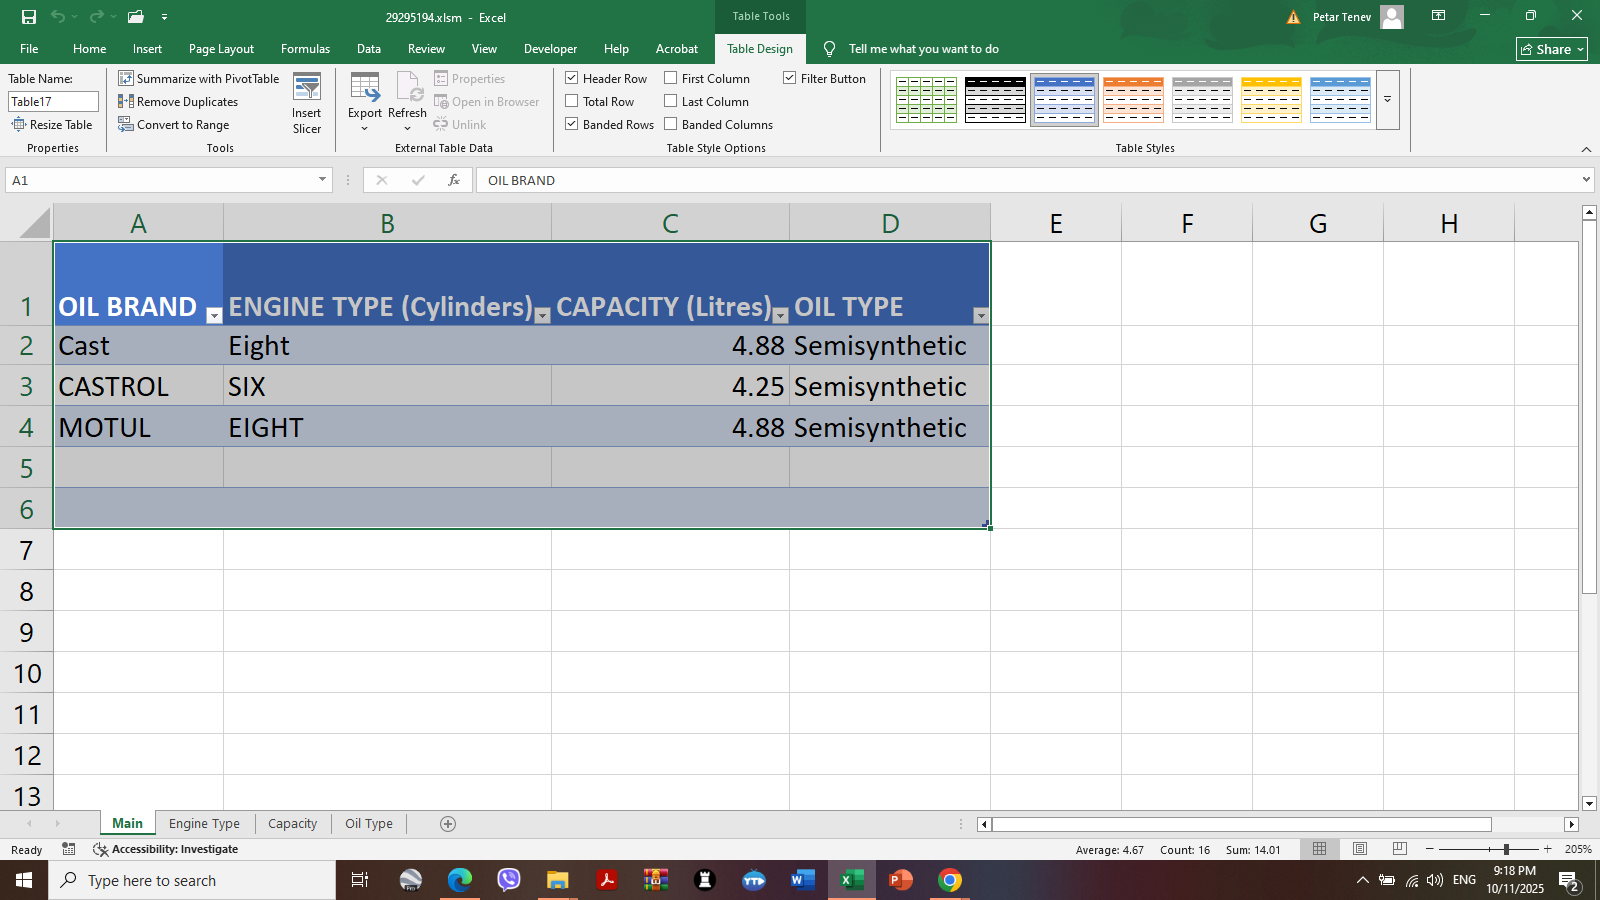1600x900 pixels.
Task: Enable First Column checkbox
Action: pos(671,78)
